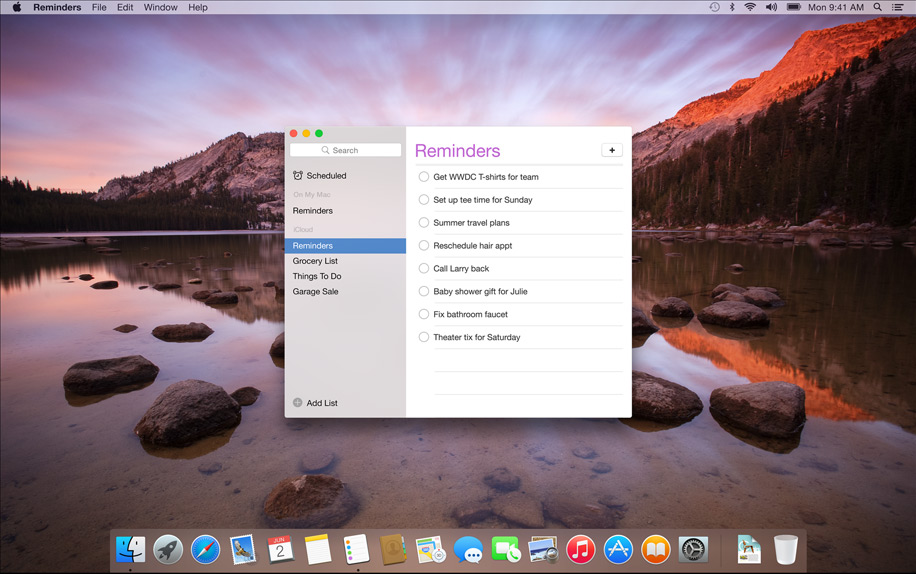Check off Call Larry back reminder
Image resolution: width=916 pixels, height=574 pixels.
tap(424, 268)
